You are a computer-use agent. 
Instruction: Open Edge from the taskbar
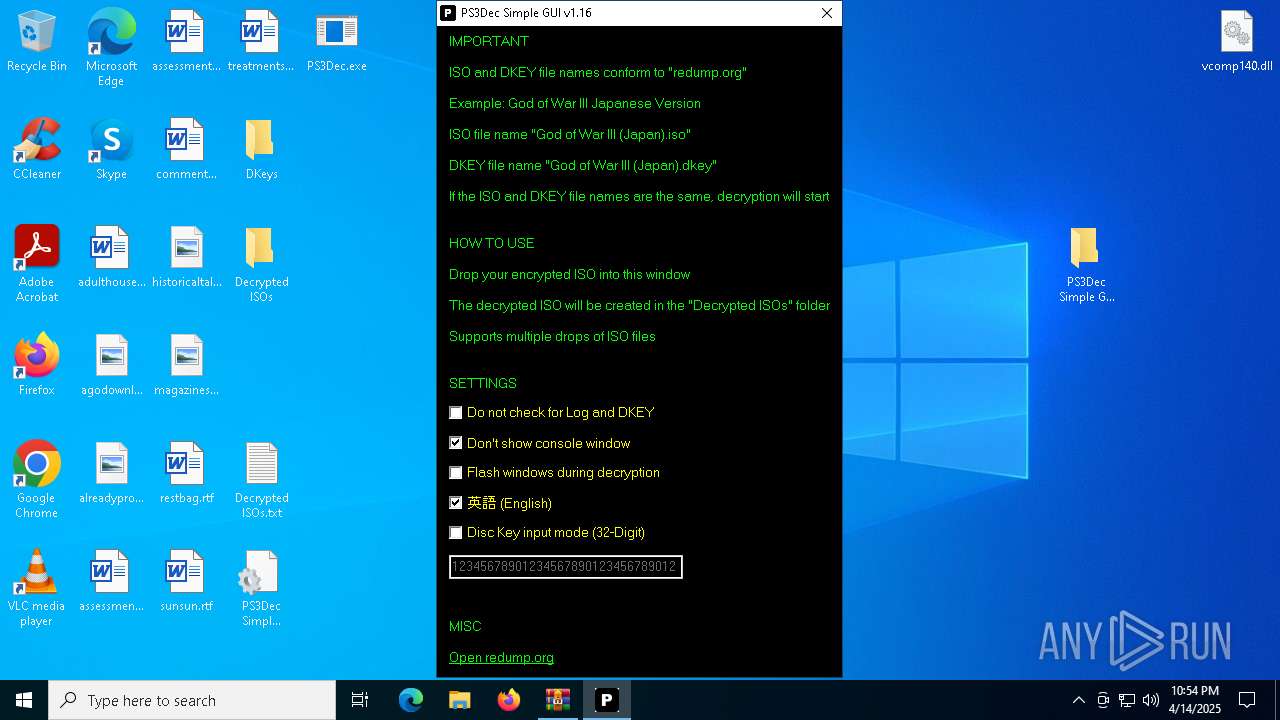(411, 700)
